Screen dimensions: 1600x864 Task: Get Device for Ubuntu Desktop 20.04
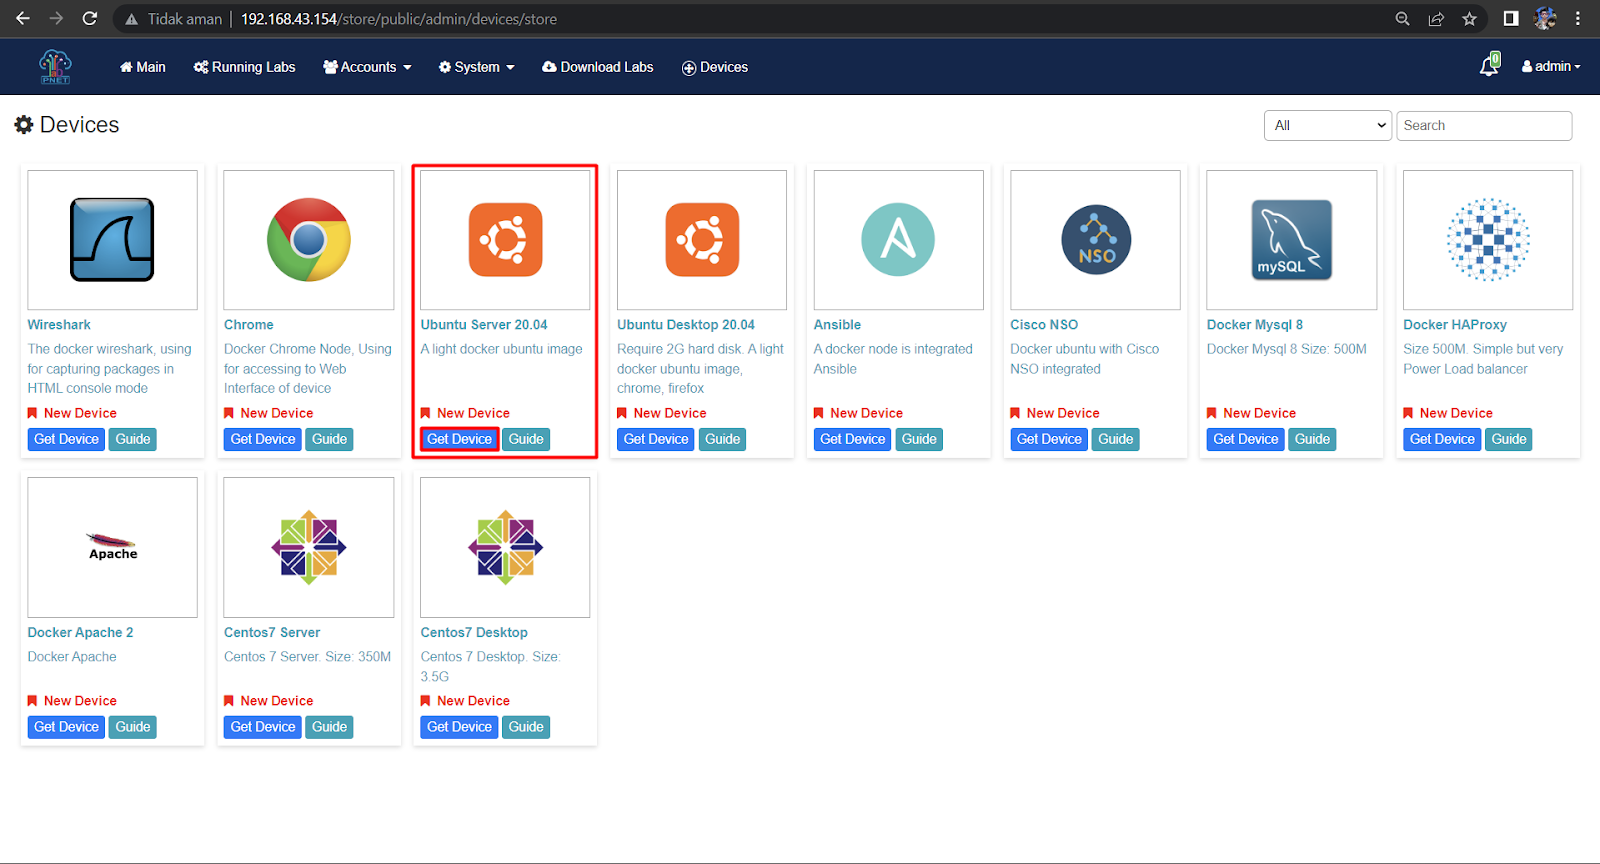(x=656, y=439)
